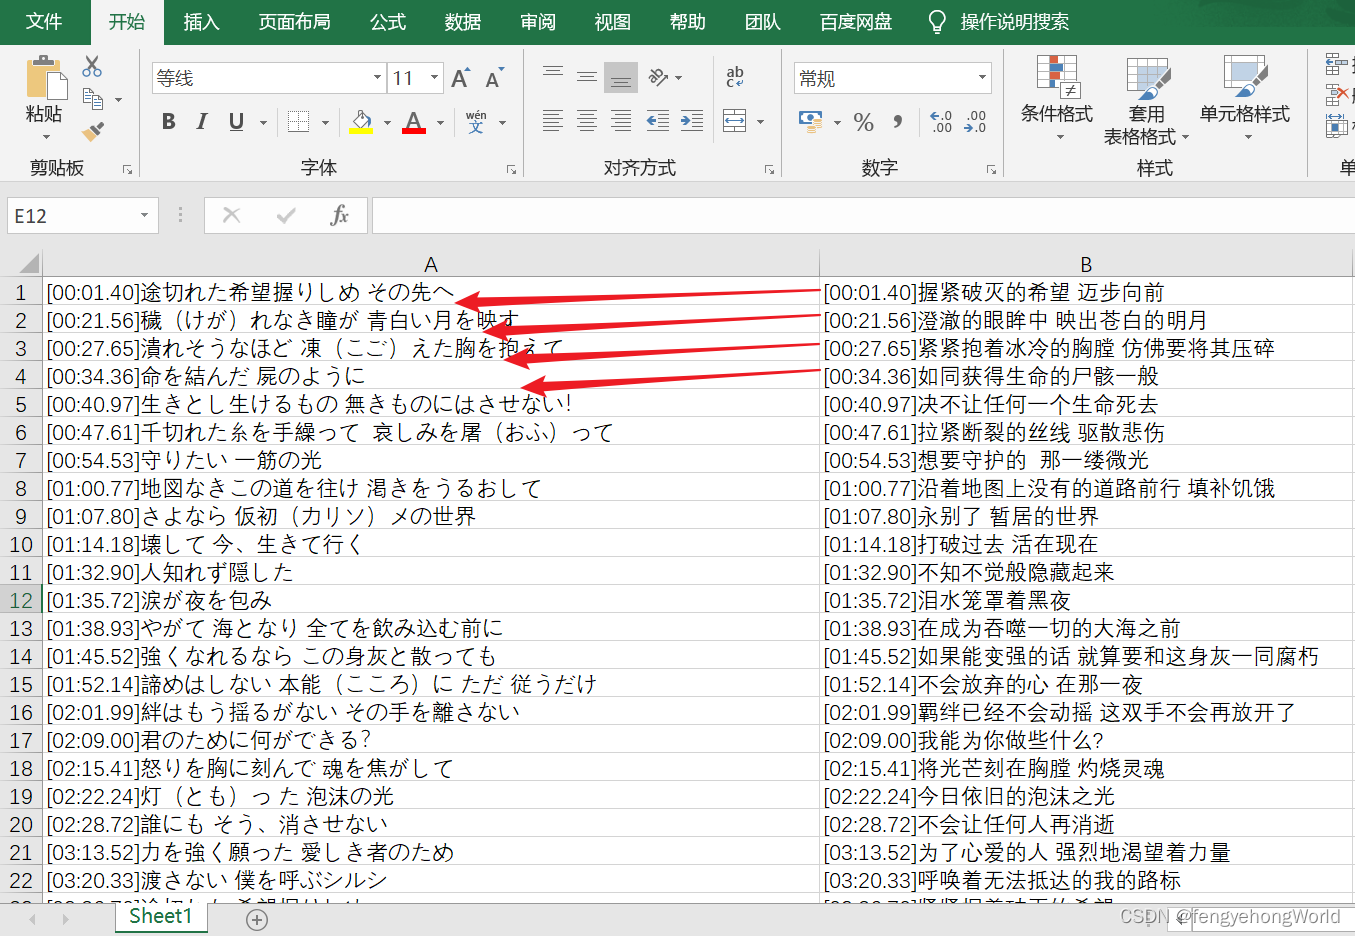Switch to the Baidu Netdisk (百度网盘) tab
The width and height of the screenshot is (1355, 936).
pos(856,22)
